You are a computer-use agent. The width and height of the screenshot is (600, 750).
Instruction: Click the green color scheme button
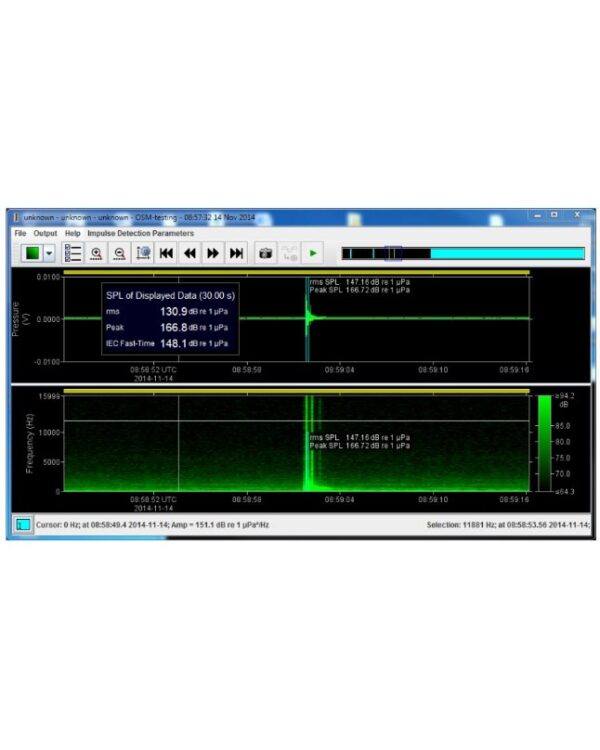coord(32,254)
